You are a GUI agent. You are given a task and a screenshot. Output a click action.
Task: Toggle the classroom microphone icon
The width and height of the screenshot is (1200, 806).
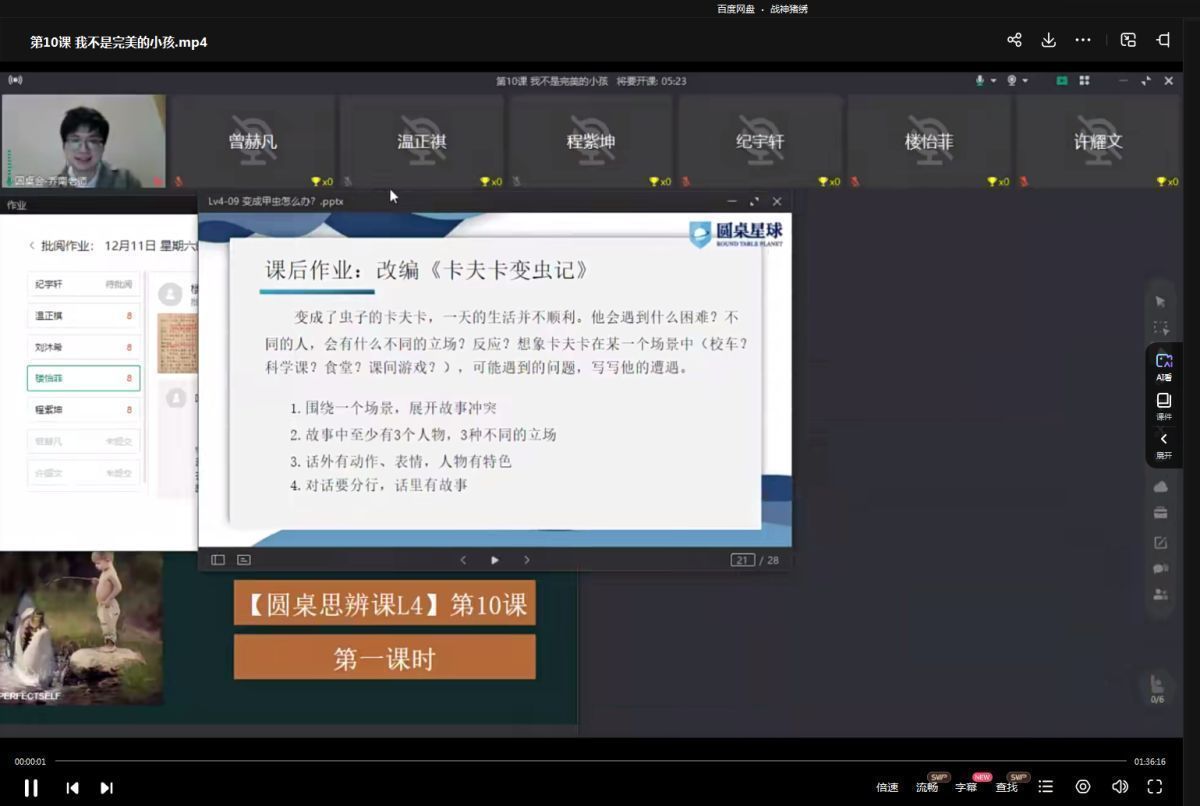point(981,81)
